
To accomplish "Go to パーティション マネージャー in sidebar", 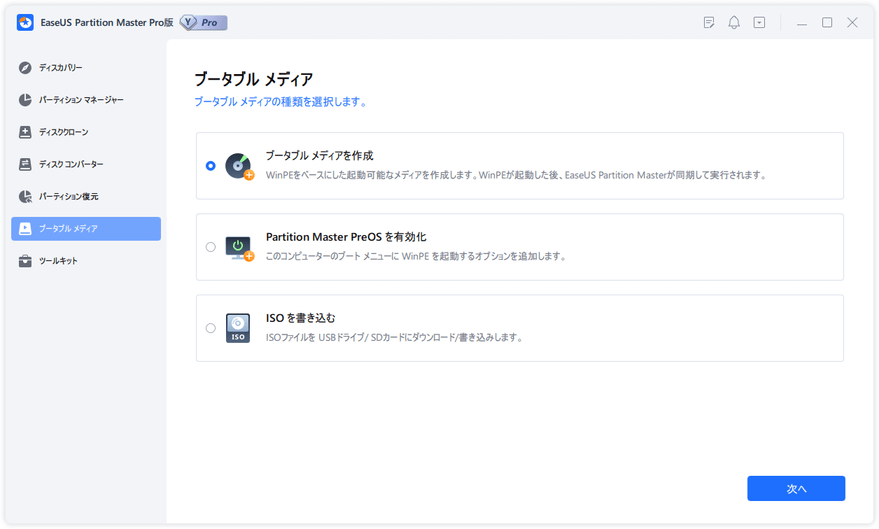I will [x=81, y=100].
